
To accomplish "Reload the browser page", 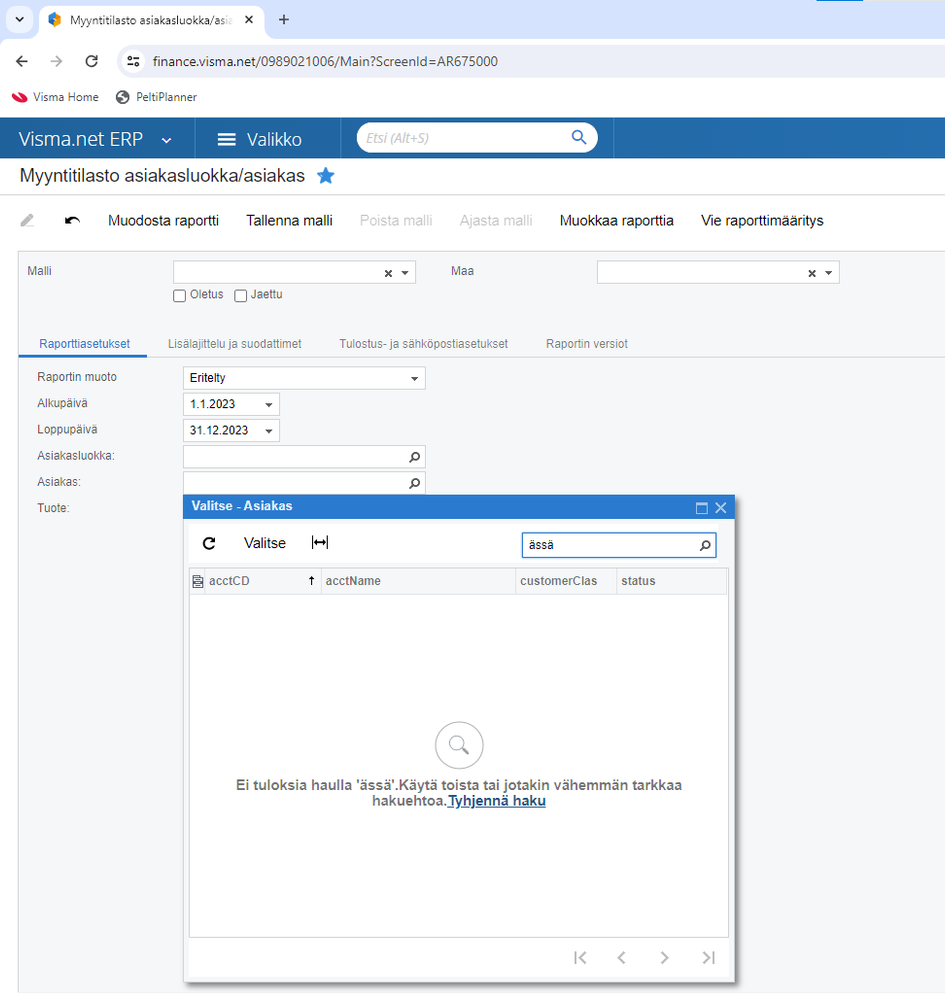I will (x=92, y=61).
